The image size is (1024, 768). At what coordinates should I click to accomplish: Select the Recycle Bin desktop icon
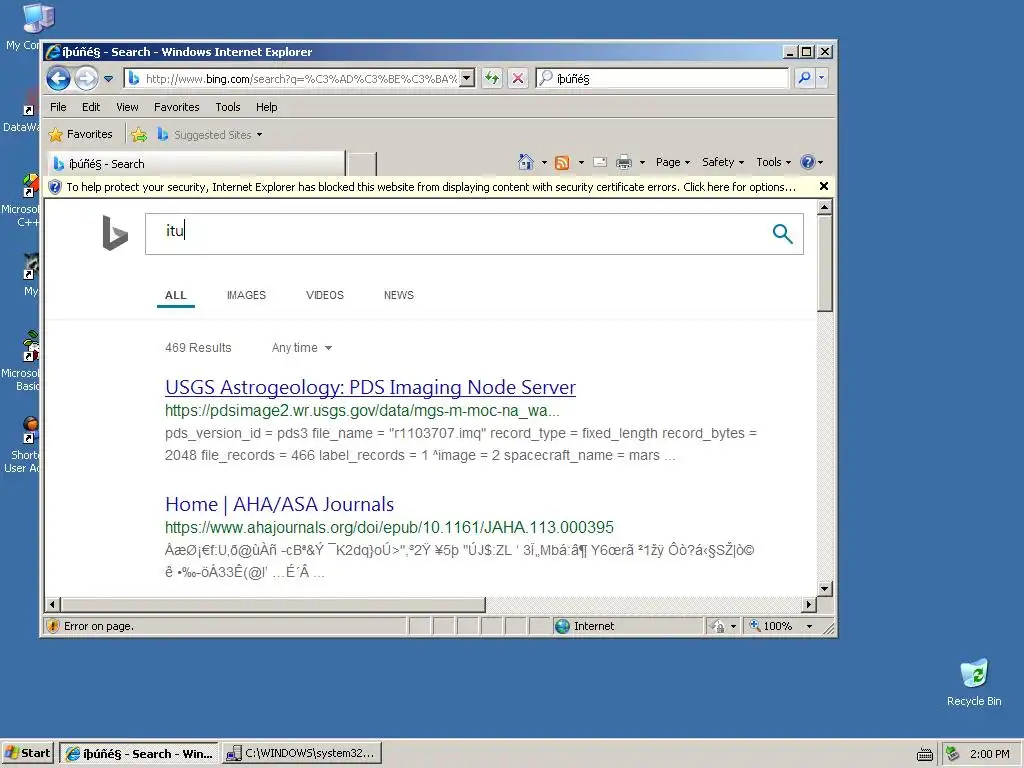(974, 682)
